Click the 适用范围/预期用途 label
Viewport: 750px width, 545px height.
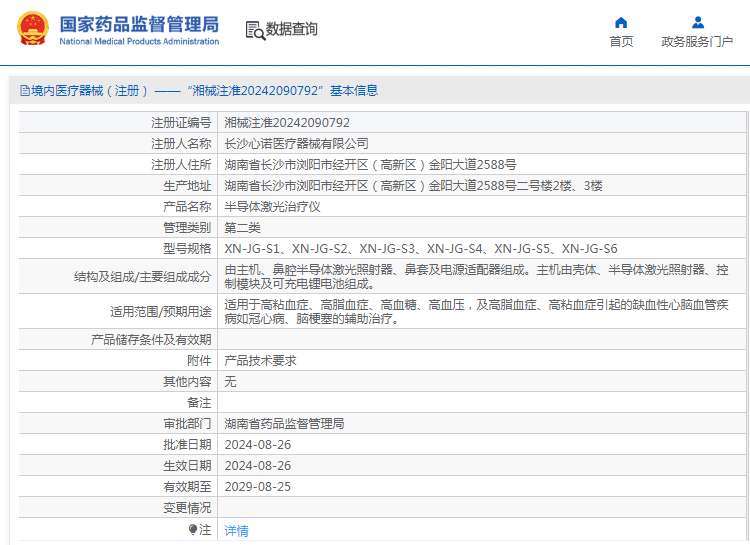point(161,312)
